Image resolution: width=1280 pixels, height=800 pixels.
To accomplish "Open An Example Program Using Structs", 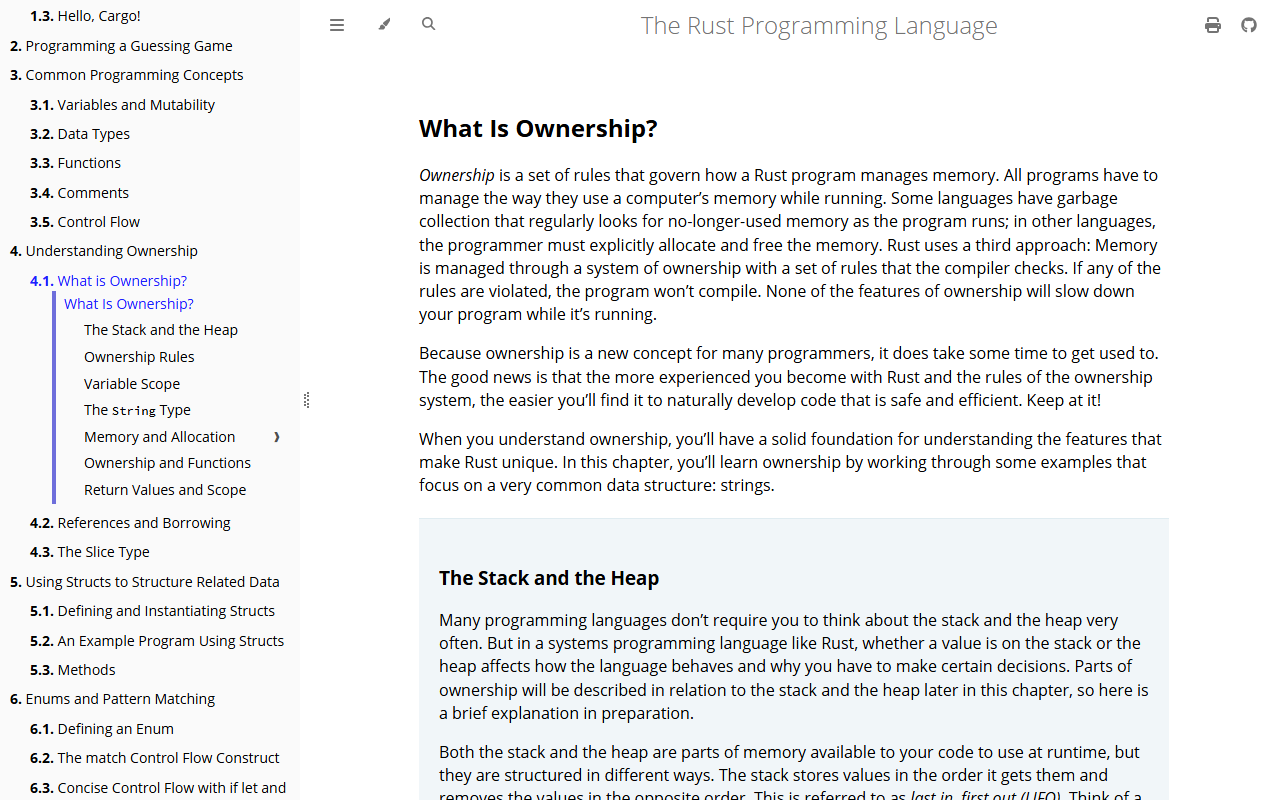I will 157,641.
